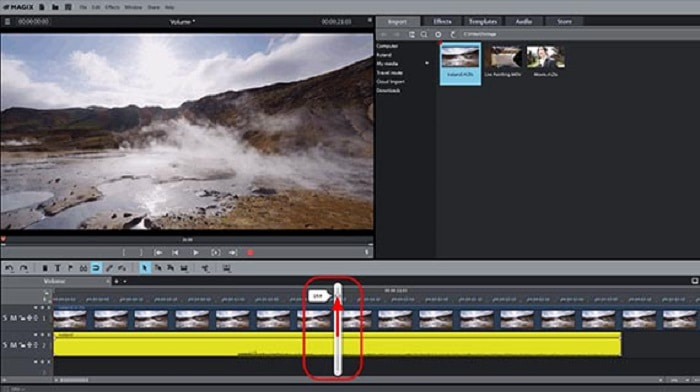Click the new project file icon
The image size is (700, 392).
(x=42, y=7)
